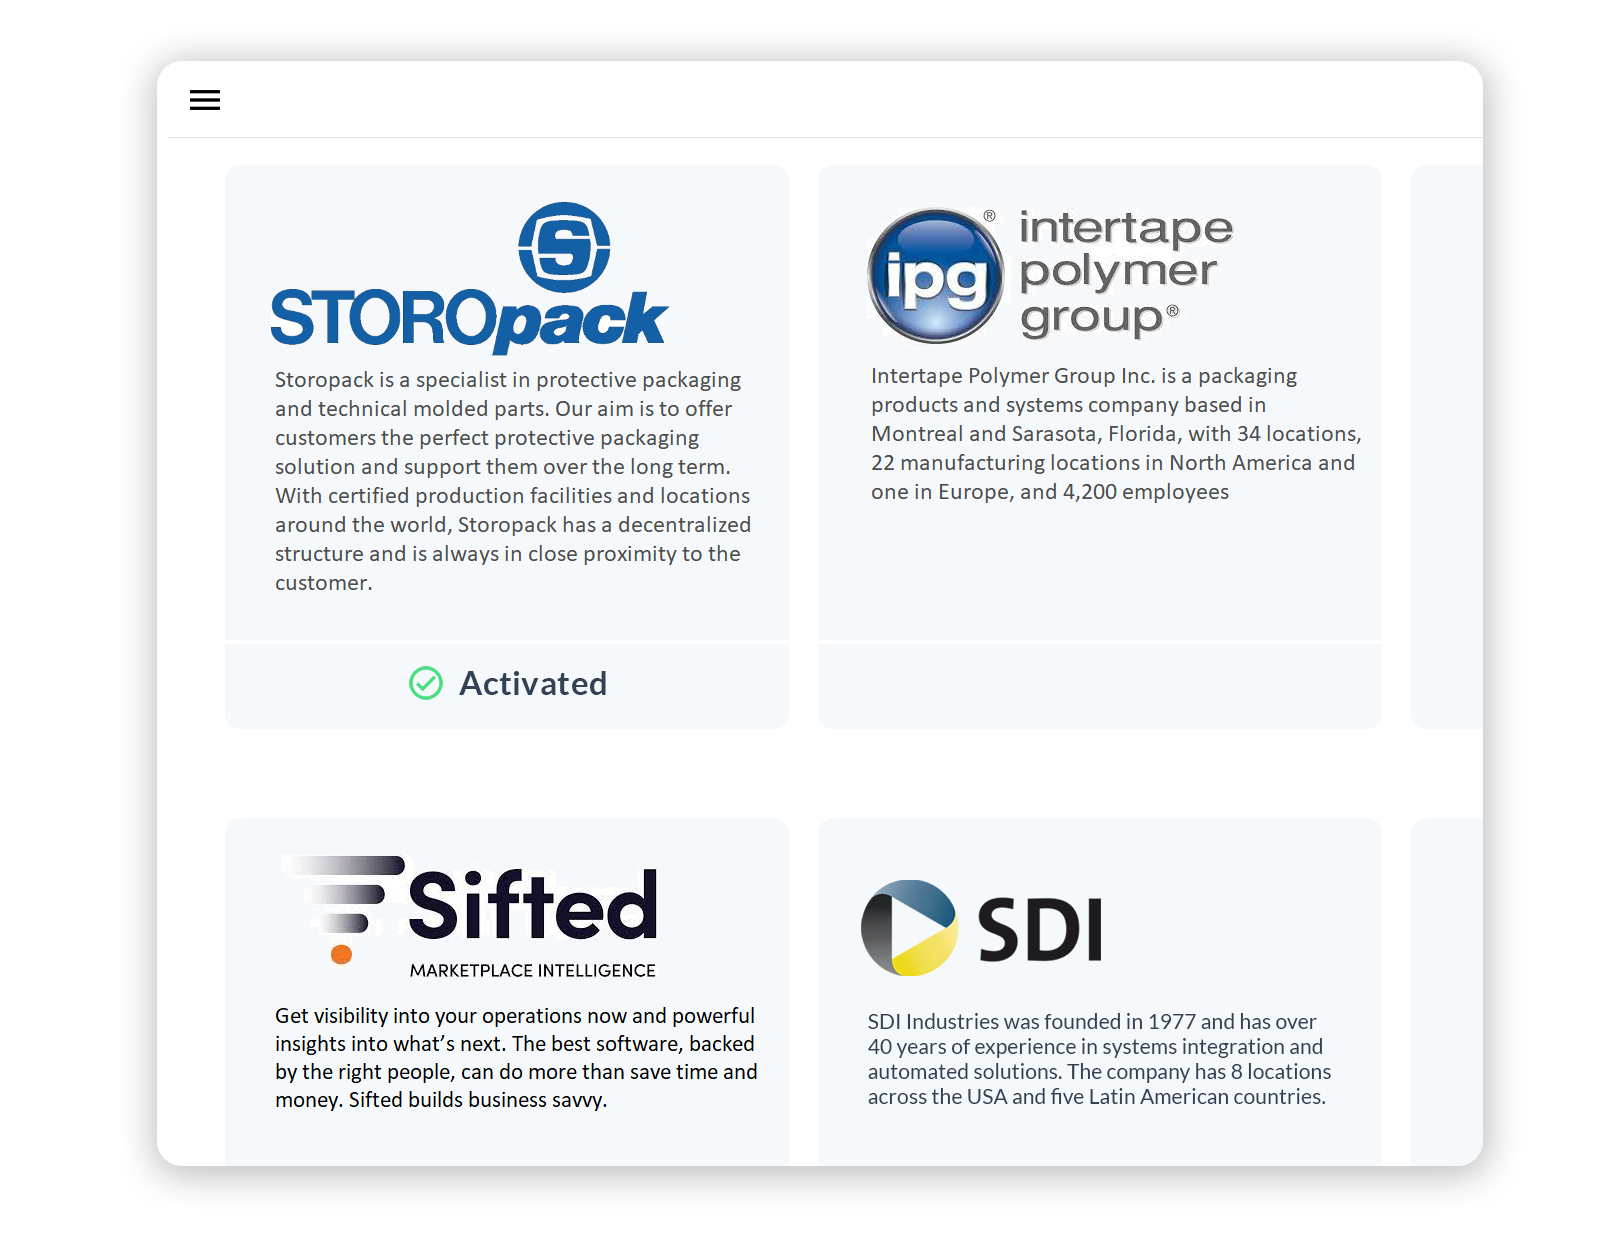Click the SDI play-shaped logo icon

[x=909, y=928]
